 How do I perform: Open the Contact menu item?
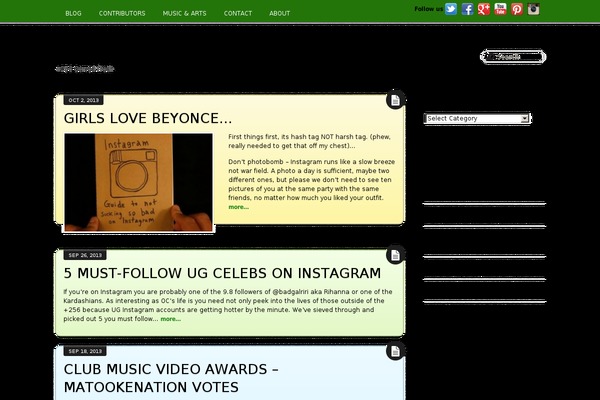(238, 13)
